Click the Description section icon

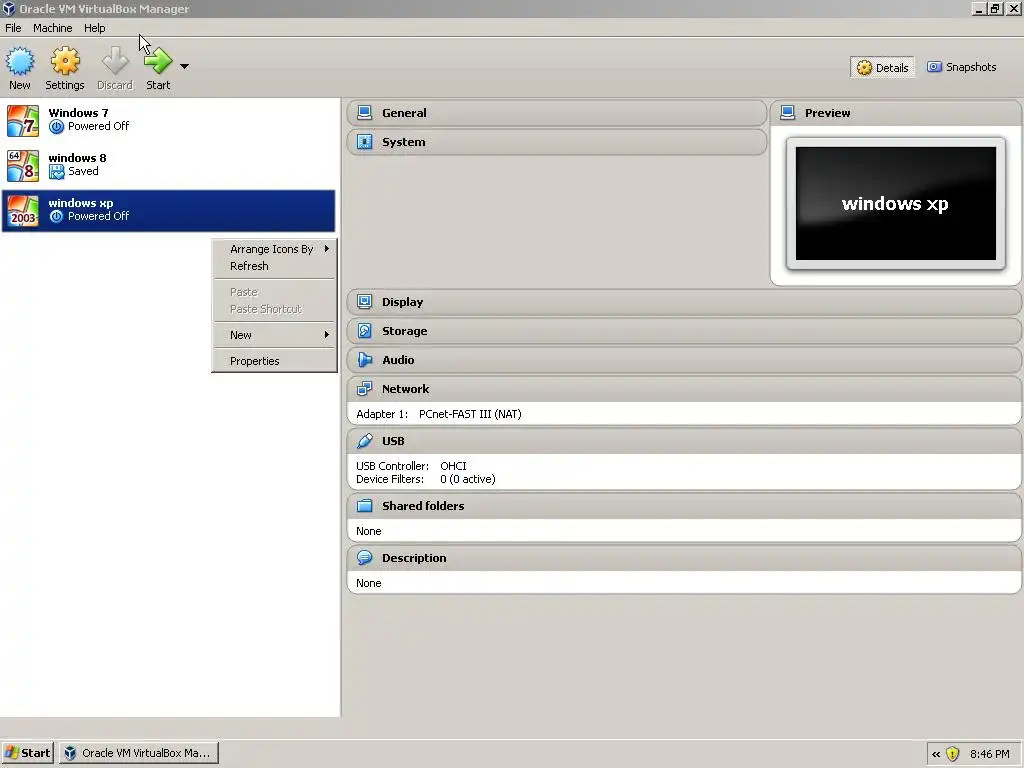pyautogui.click(x=364, y=558)
